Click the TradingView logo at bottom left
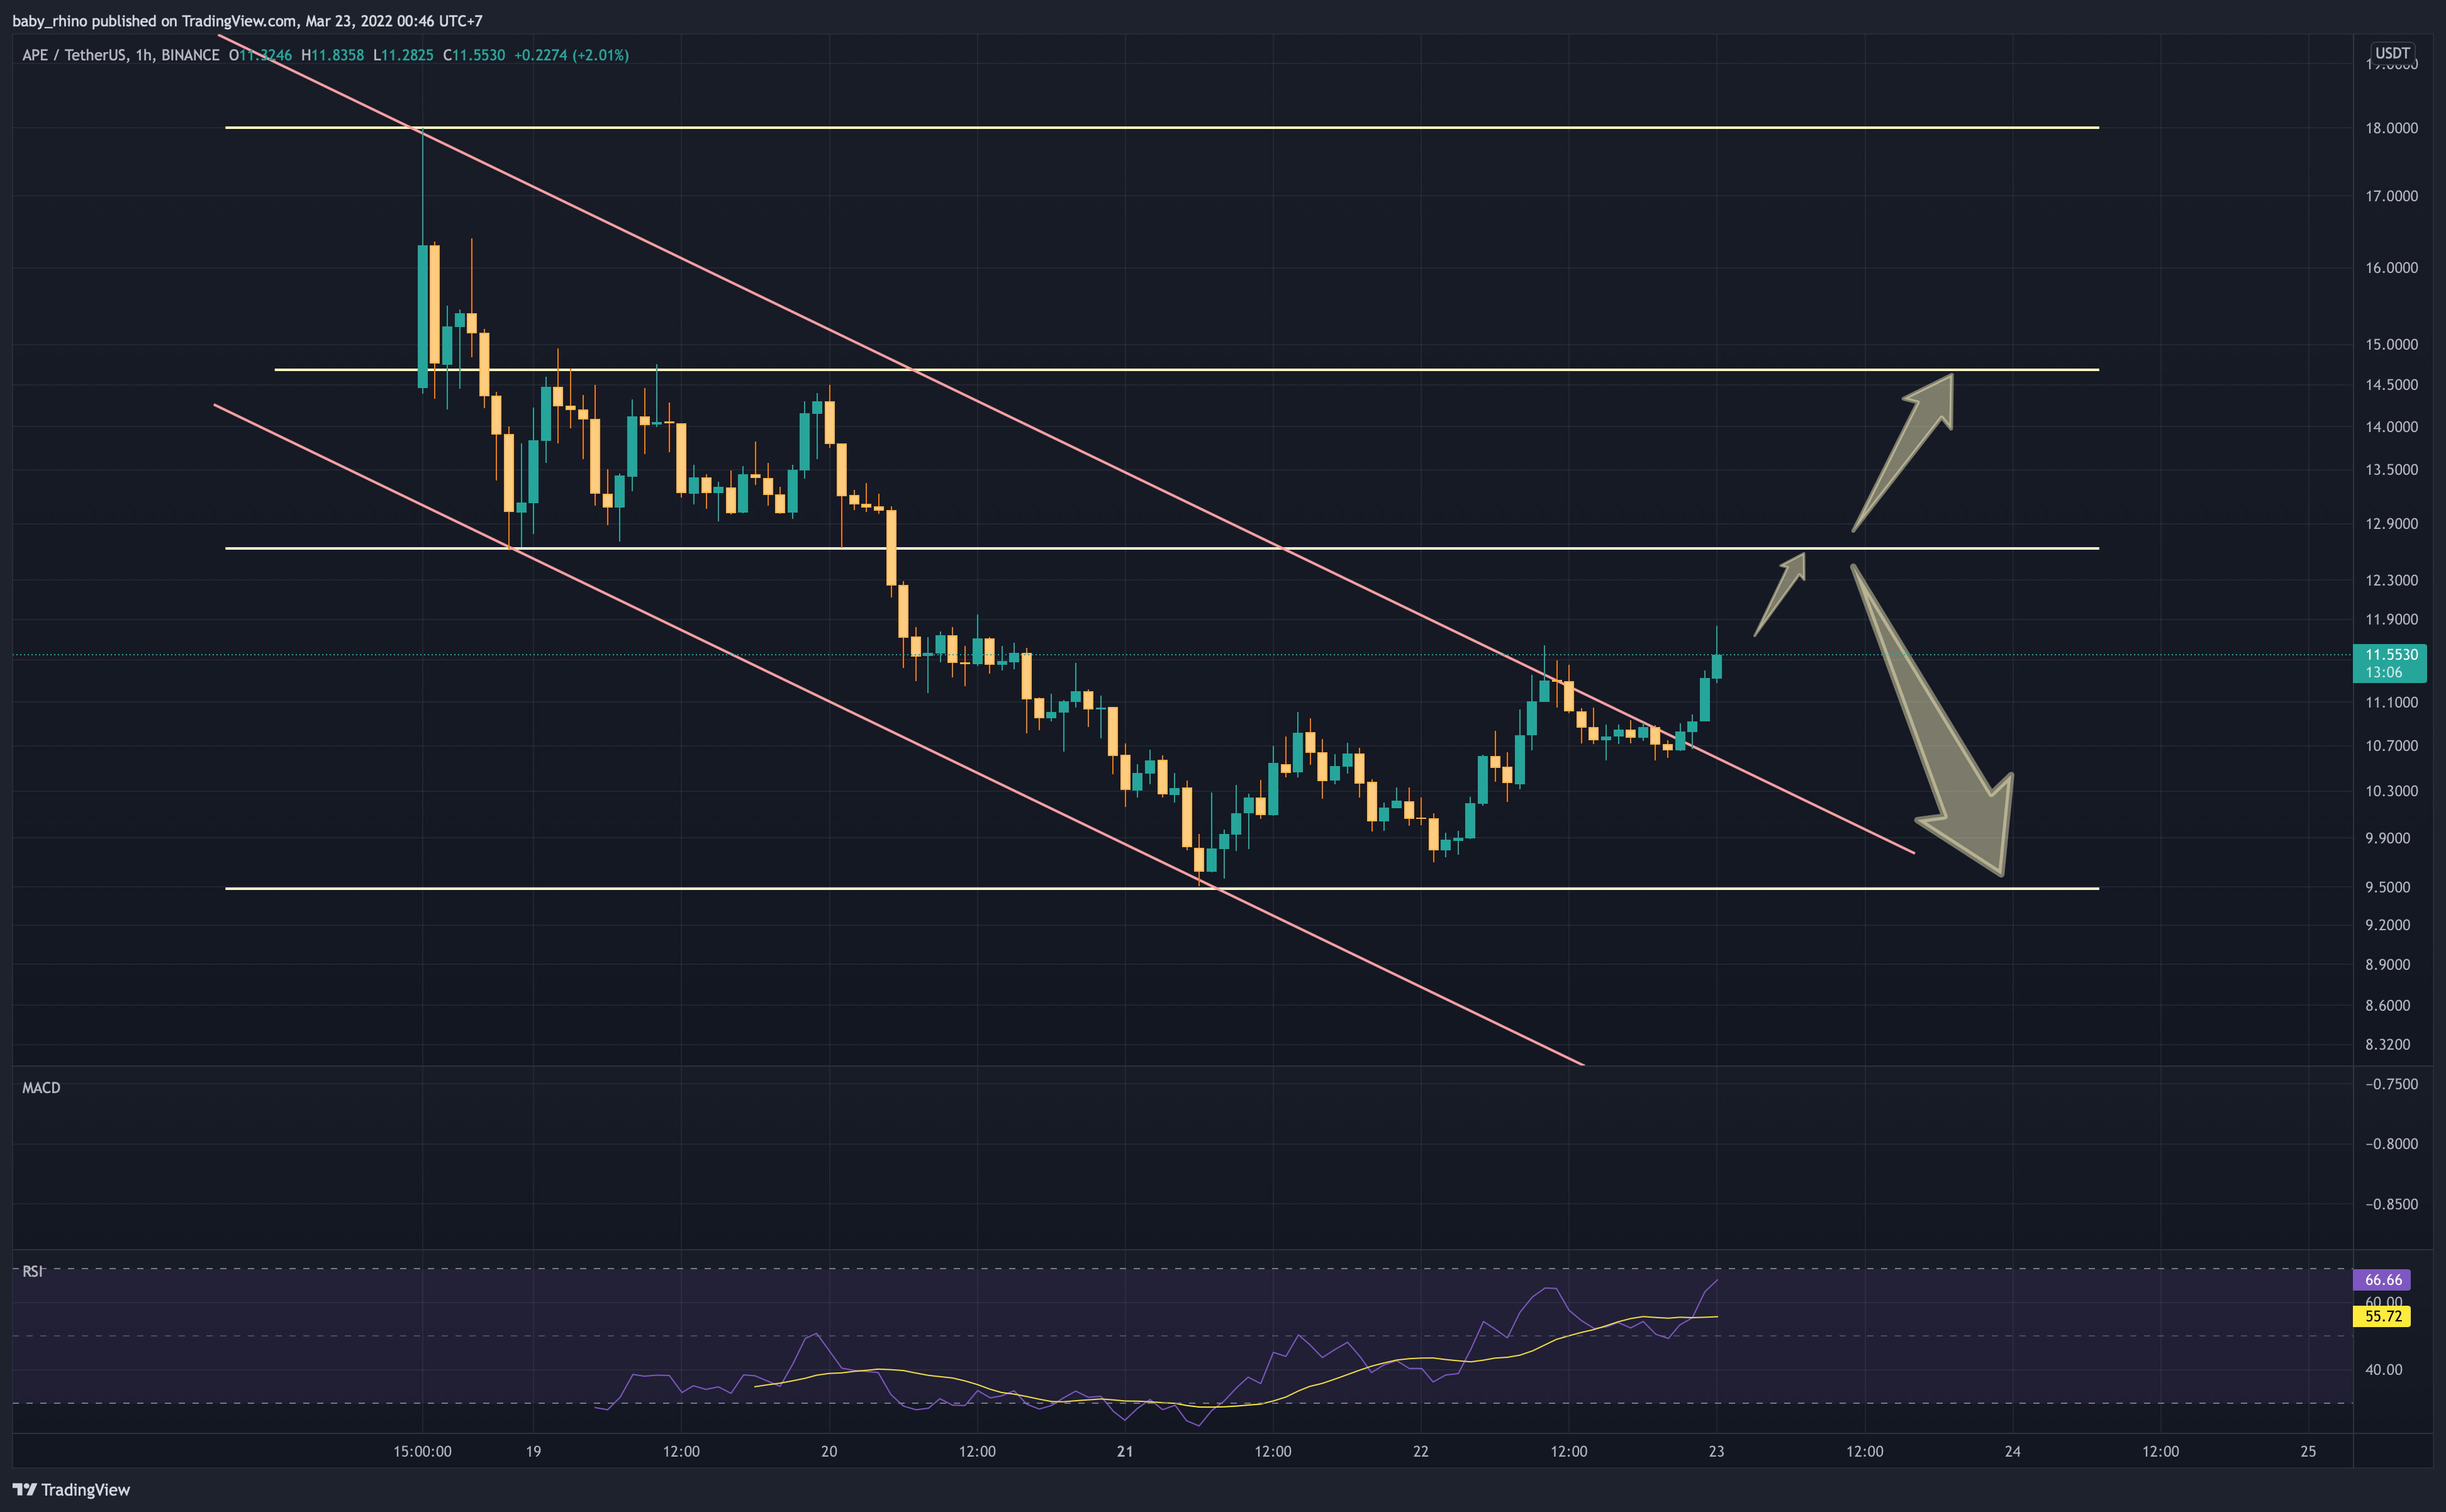The width and height of the screenshot is (2446, 1512). click(x=71, y=1490)
